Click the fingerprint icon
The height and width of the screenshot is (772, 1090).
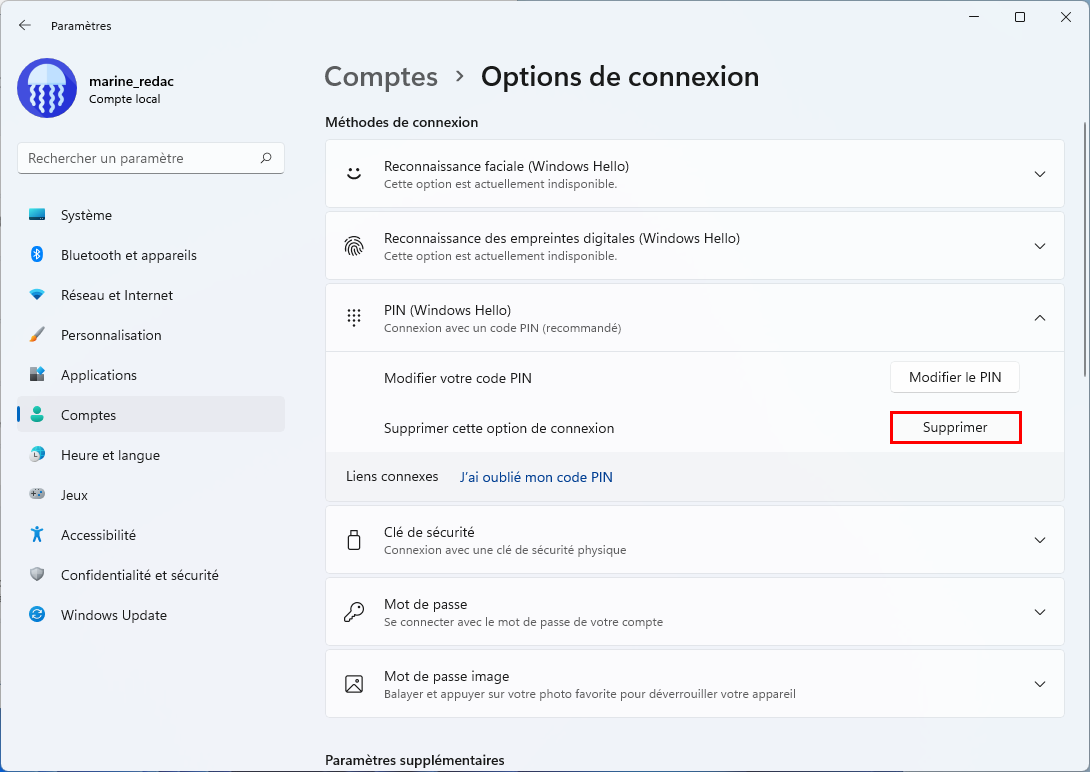354,245
